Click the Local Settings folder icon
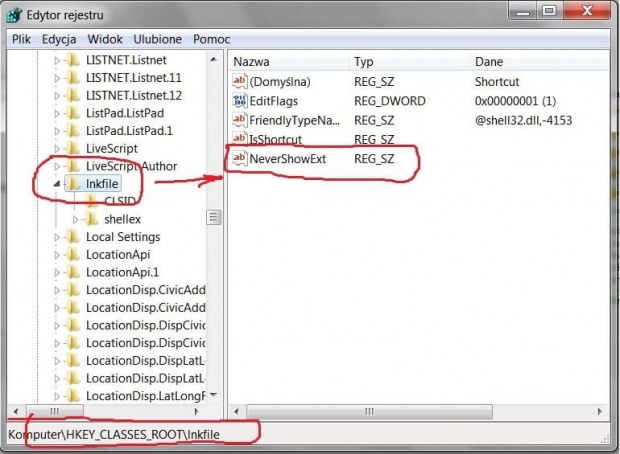Screen dimensions: 620x454 73,236
